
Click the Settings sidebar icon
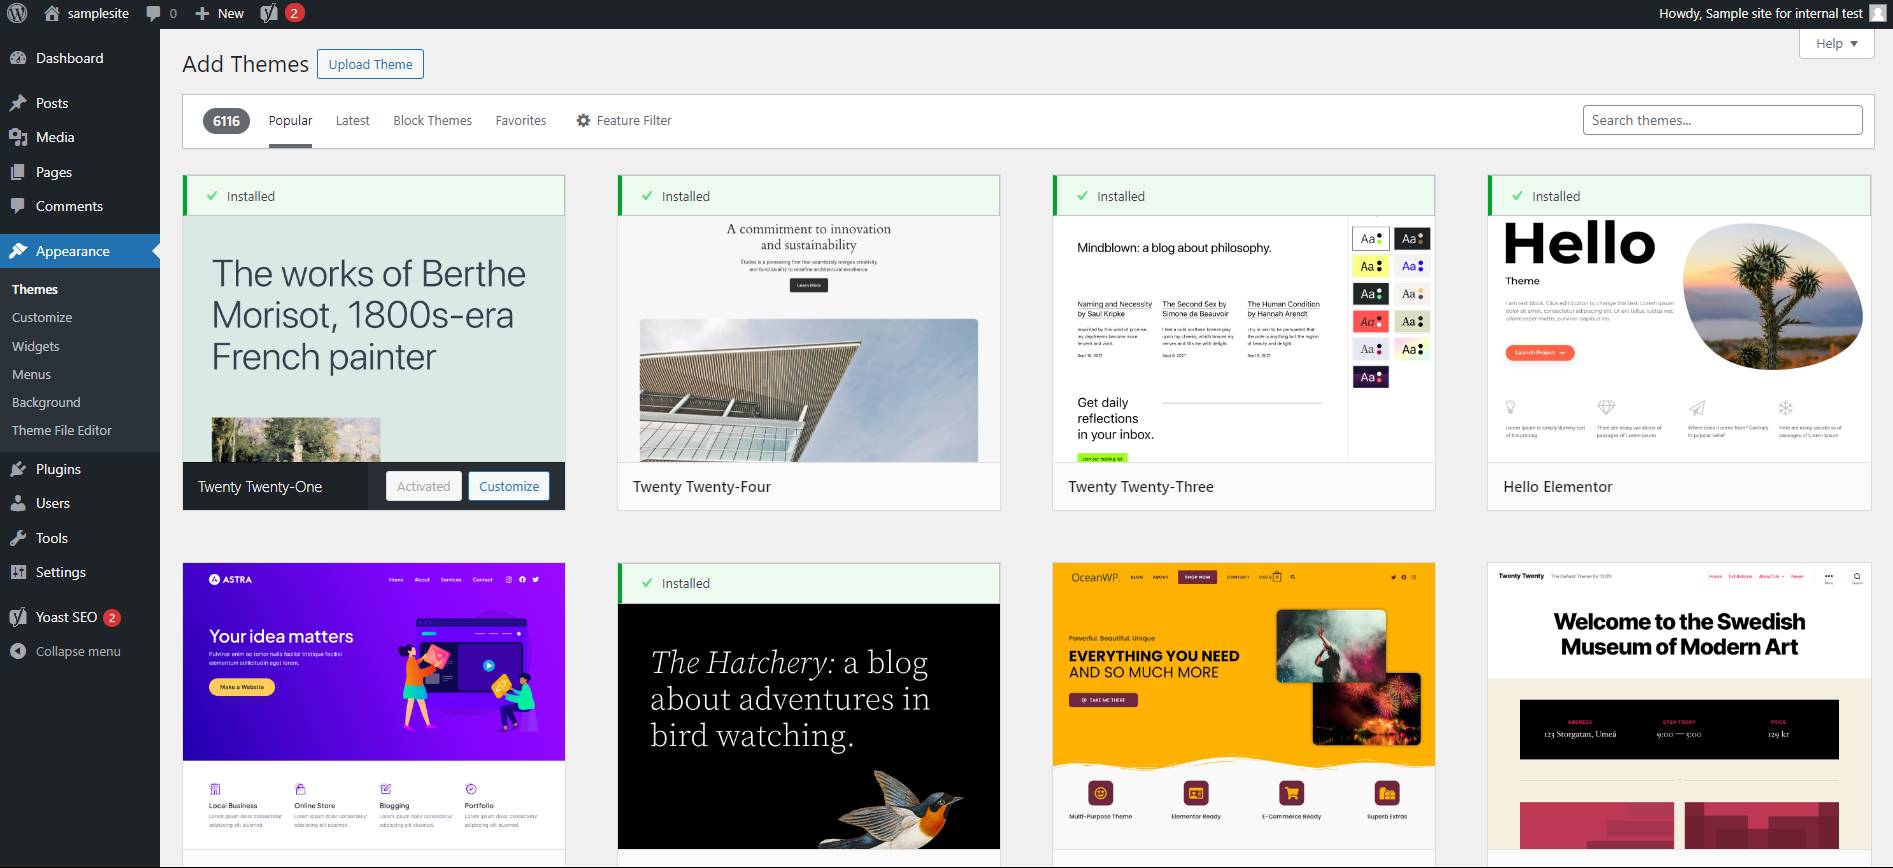[18, 572]
